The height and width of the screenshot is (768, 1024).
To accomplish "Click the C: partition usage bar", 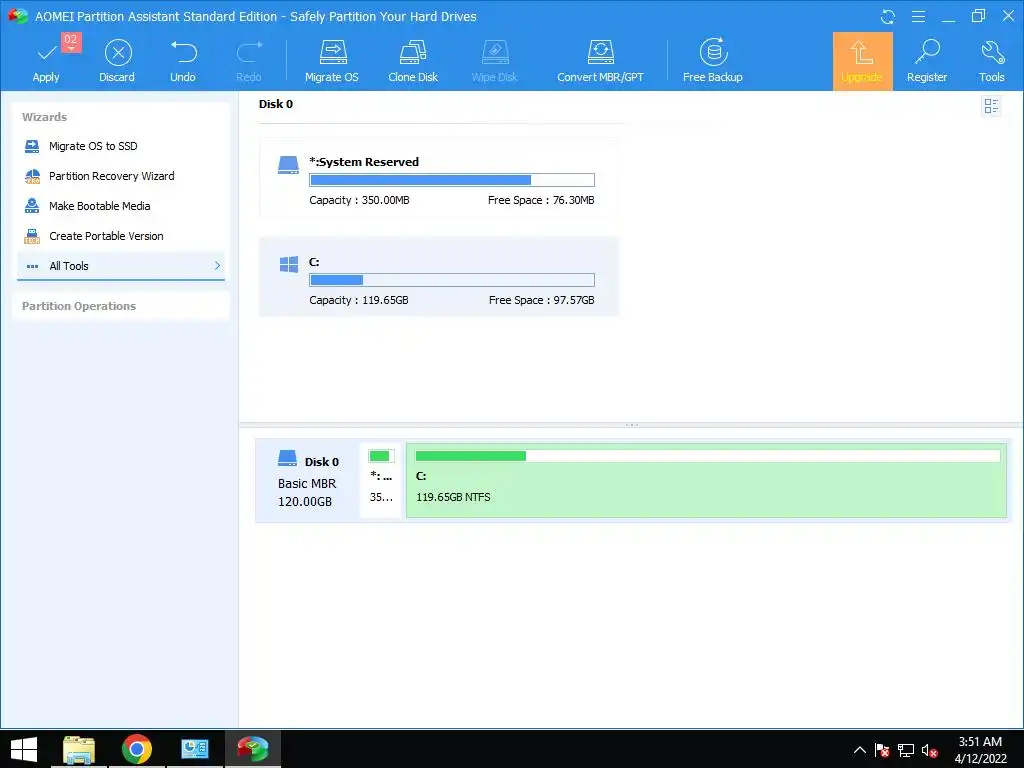I will click(452, 280).
